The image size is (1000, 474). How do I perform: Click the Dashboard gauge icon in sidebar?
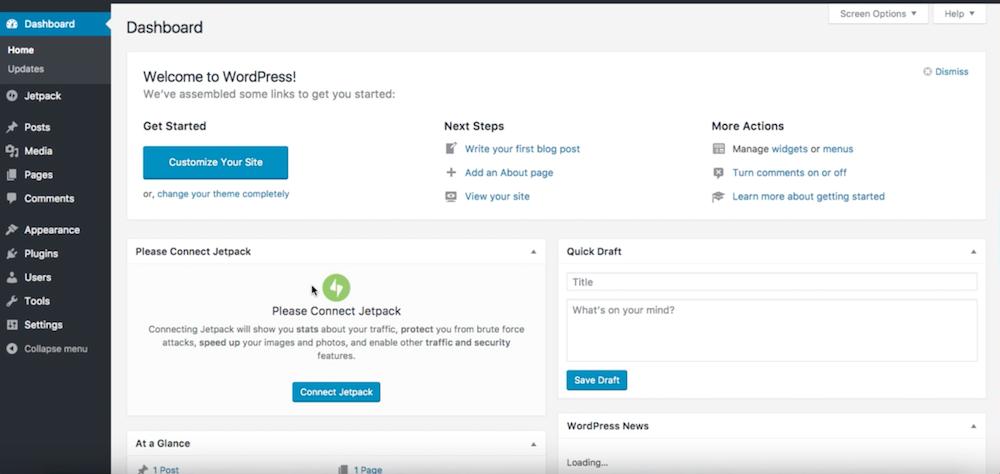tap(11, 24)
